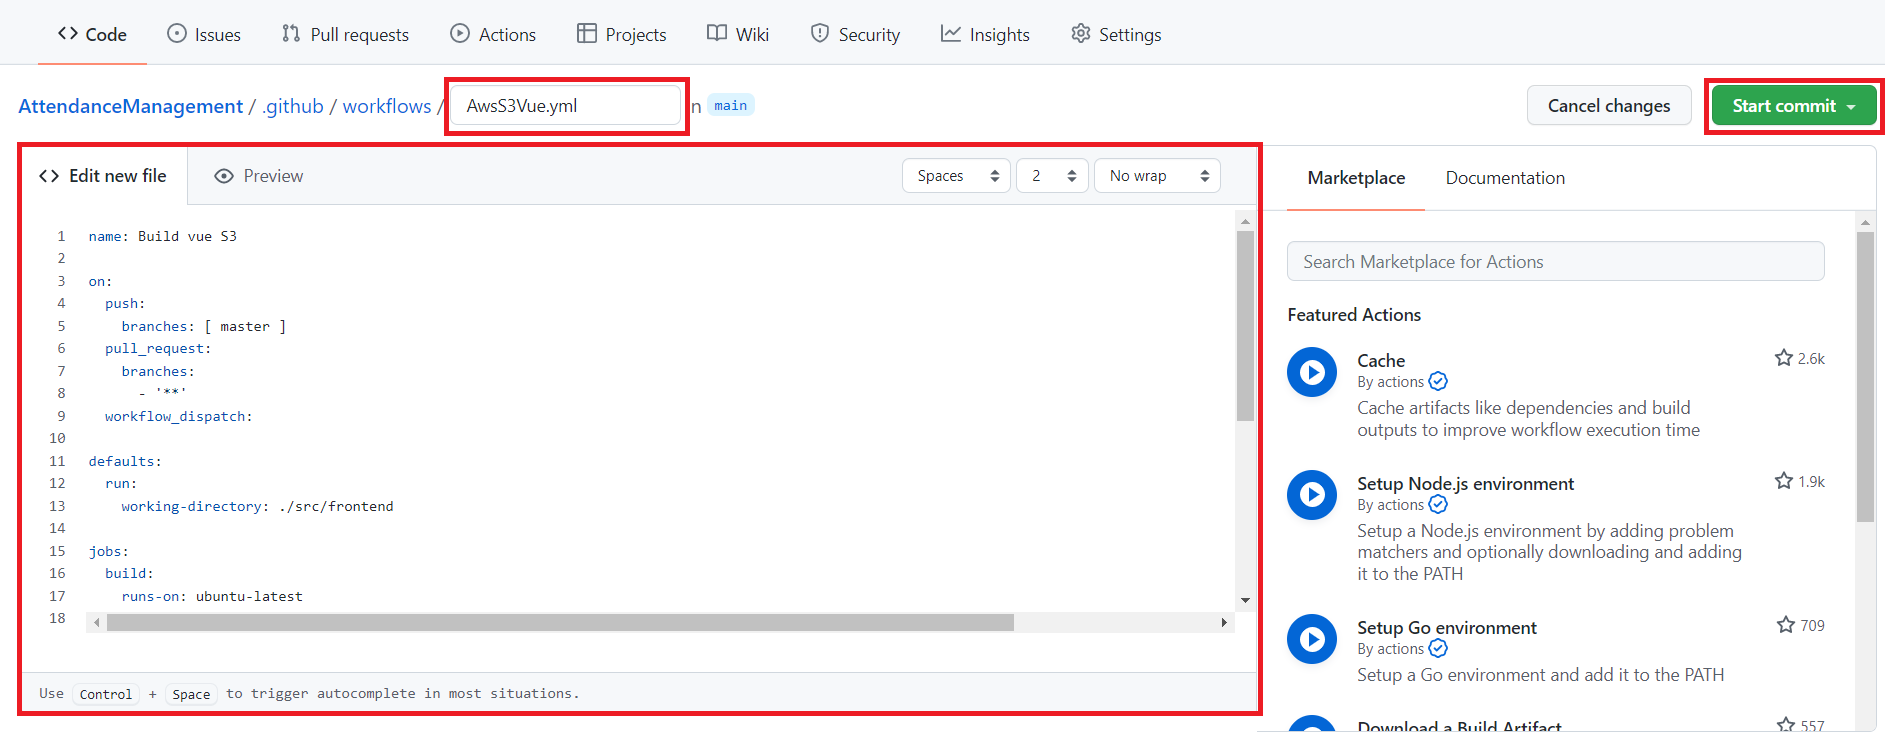Viewport: 1885px width, 740px height.
Task: Click 'working-directory: ./src/frontend' line
Action: click(x=257, y=506)
